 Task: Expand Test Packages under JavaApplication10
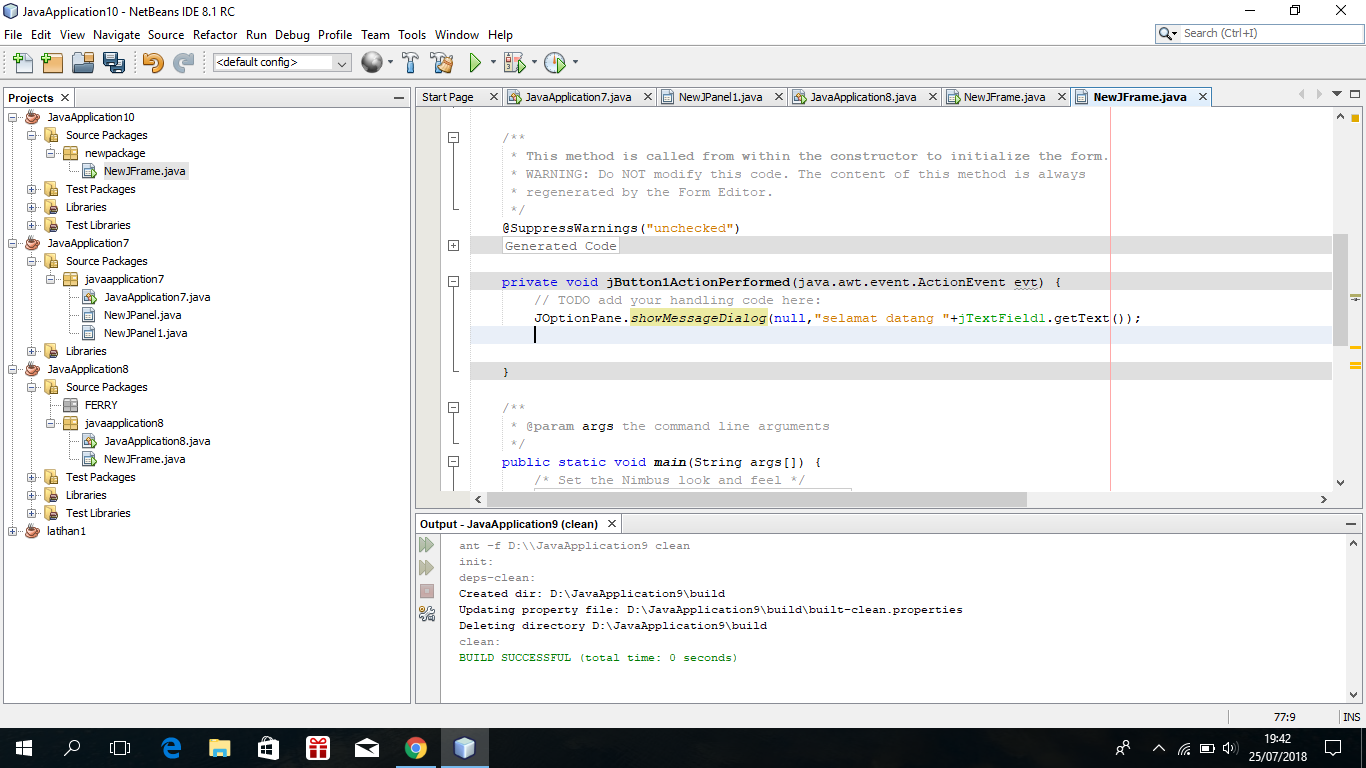pyautogui.click(x=32, y=189)
